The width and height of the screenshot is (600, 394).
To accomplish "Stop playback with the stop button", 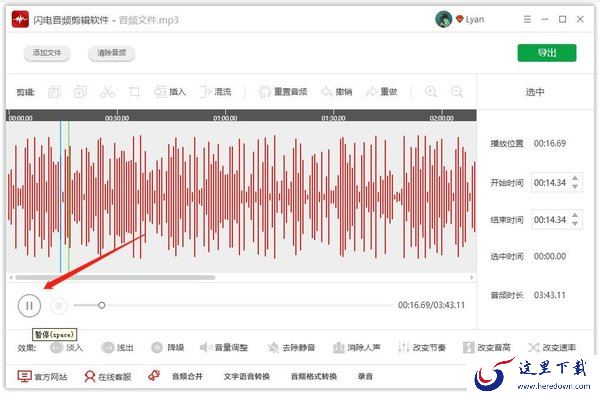I will tap(59, 305).
